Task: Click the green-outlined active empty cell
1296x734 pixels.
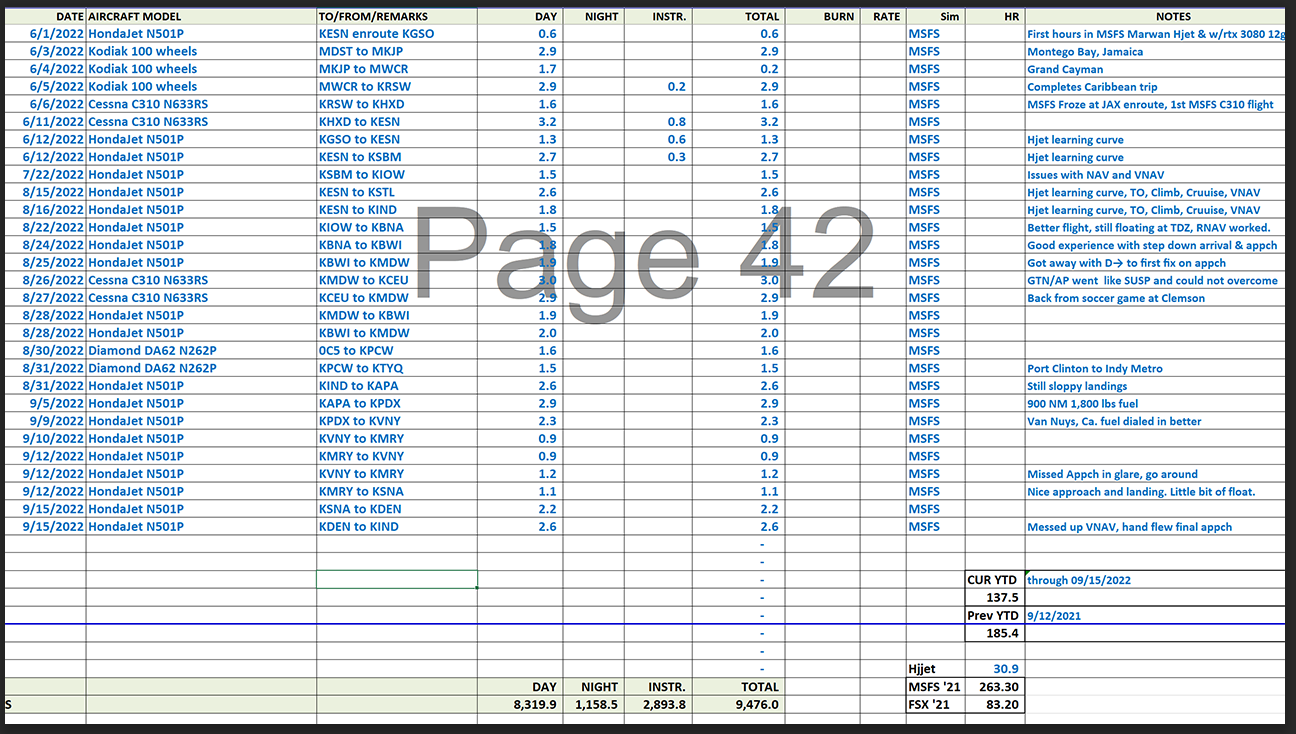Action: [397, 579]
